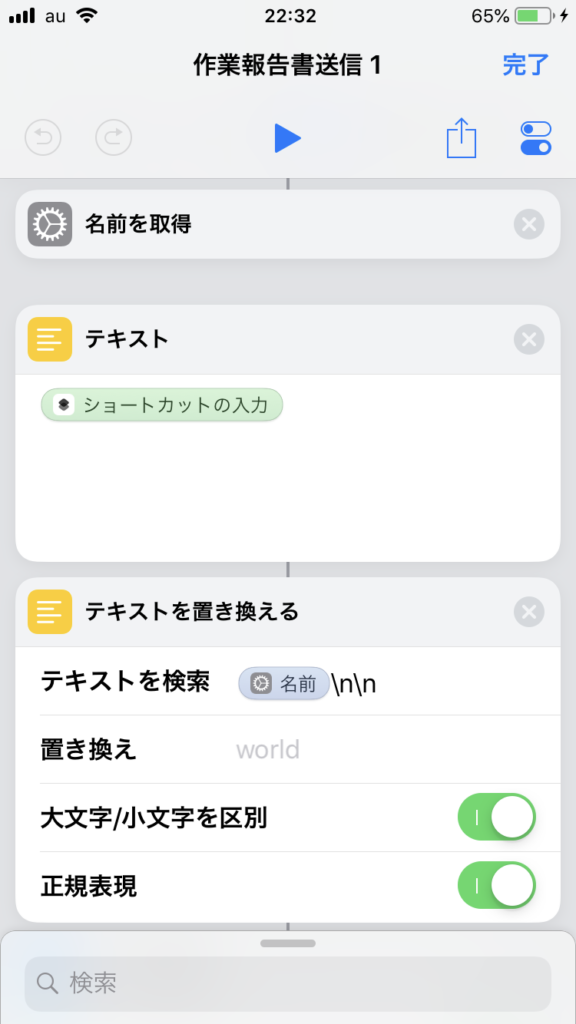Remove the テキストを置き換える action
The width and height of the screenshot is (576, 1024).
click(x=529, y=612)
